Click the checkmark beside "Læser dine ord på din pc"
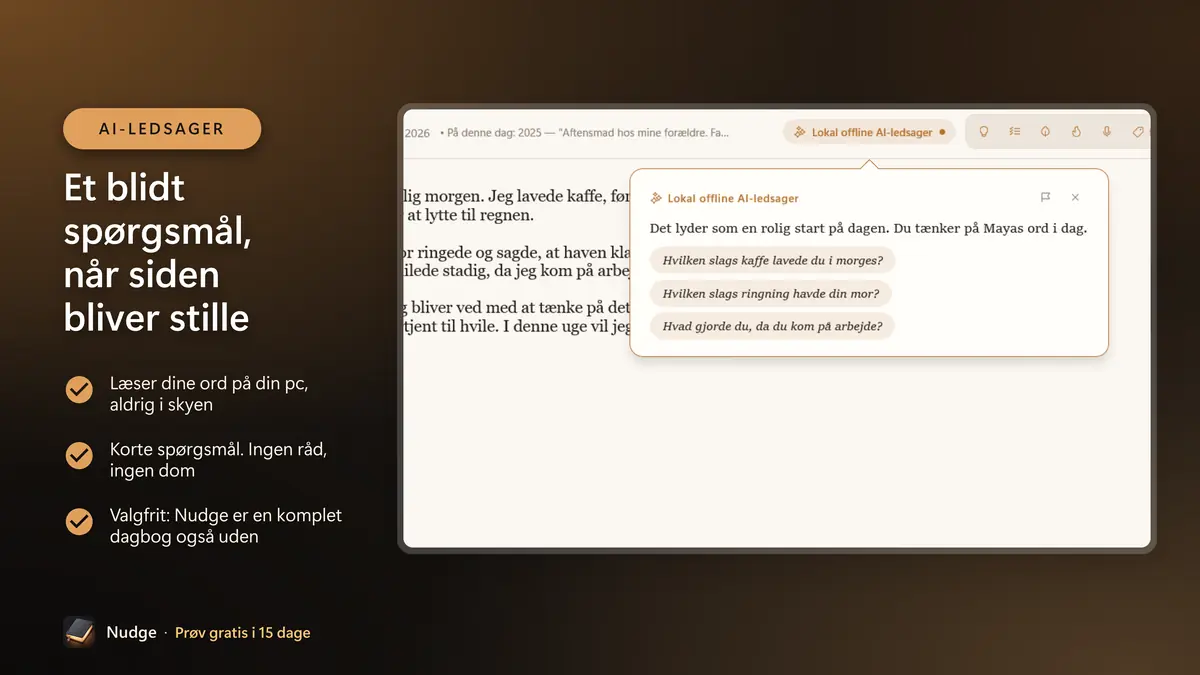The image size is (1200, 675). point(79,389)
